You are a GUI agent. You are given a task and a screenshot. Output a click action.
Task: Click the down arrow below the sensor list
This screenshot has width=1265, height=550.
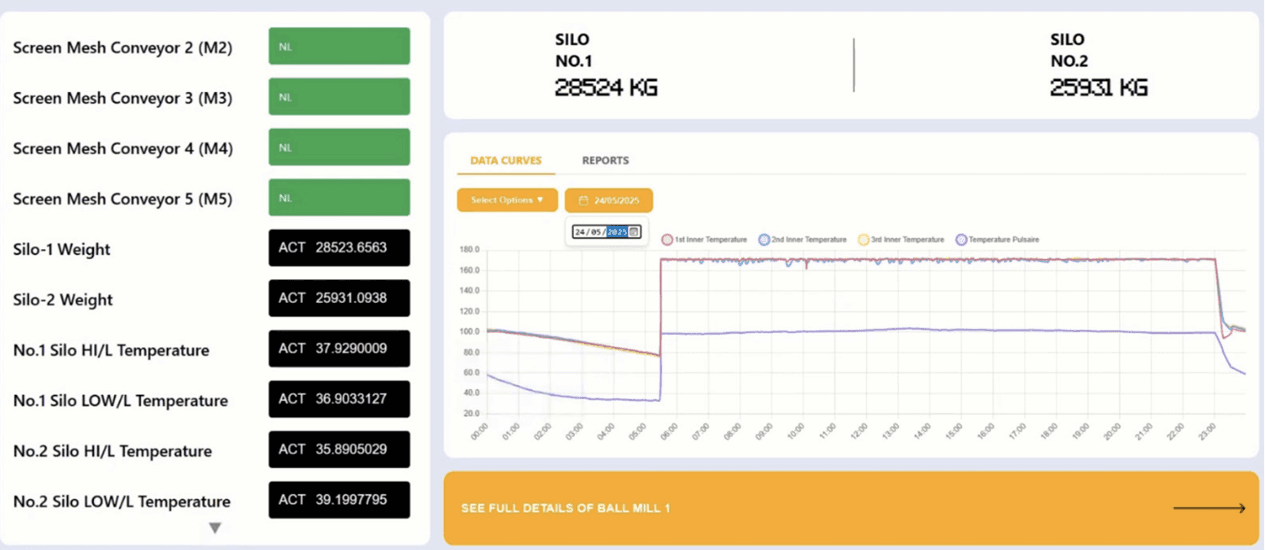pyautogui.click(x=214, y=528)
